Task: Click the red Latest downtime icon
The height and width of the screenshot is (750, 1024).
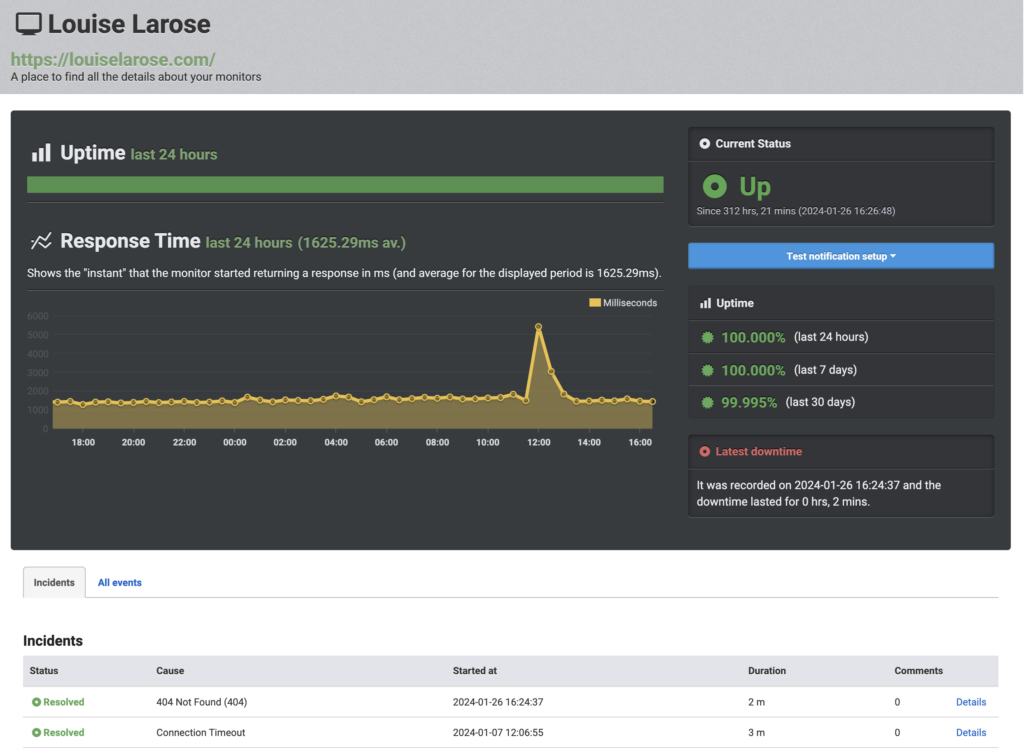Action: [705, 452]
